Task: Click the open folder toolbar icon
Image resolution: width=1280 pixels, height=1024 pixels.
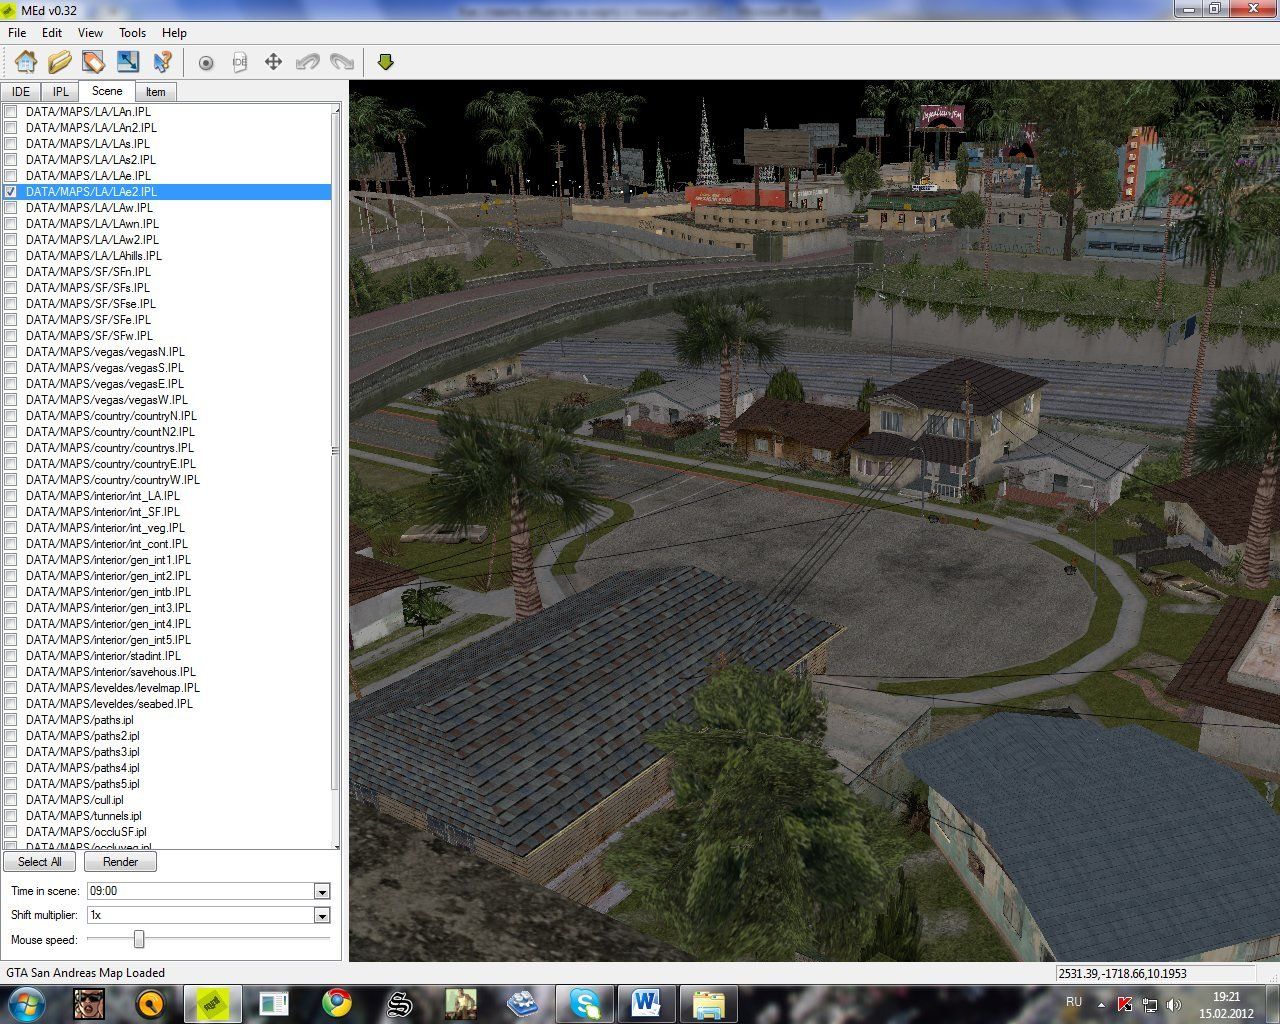Action: [60, 62]
